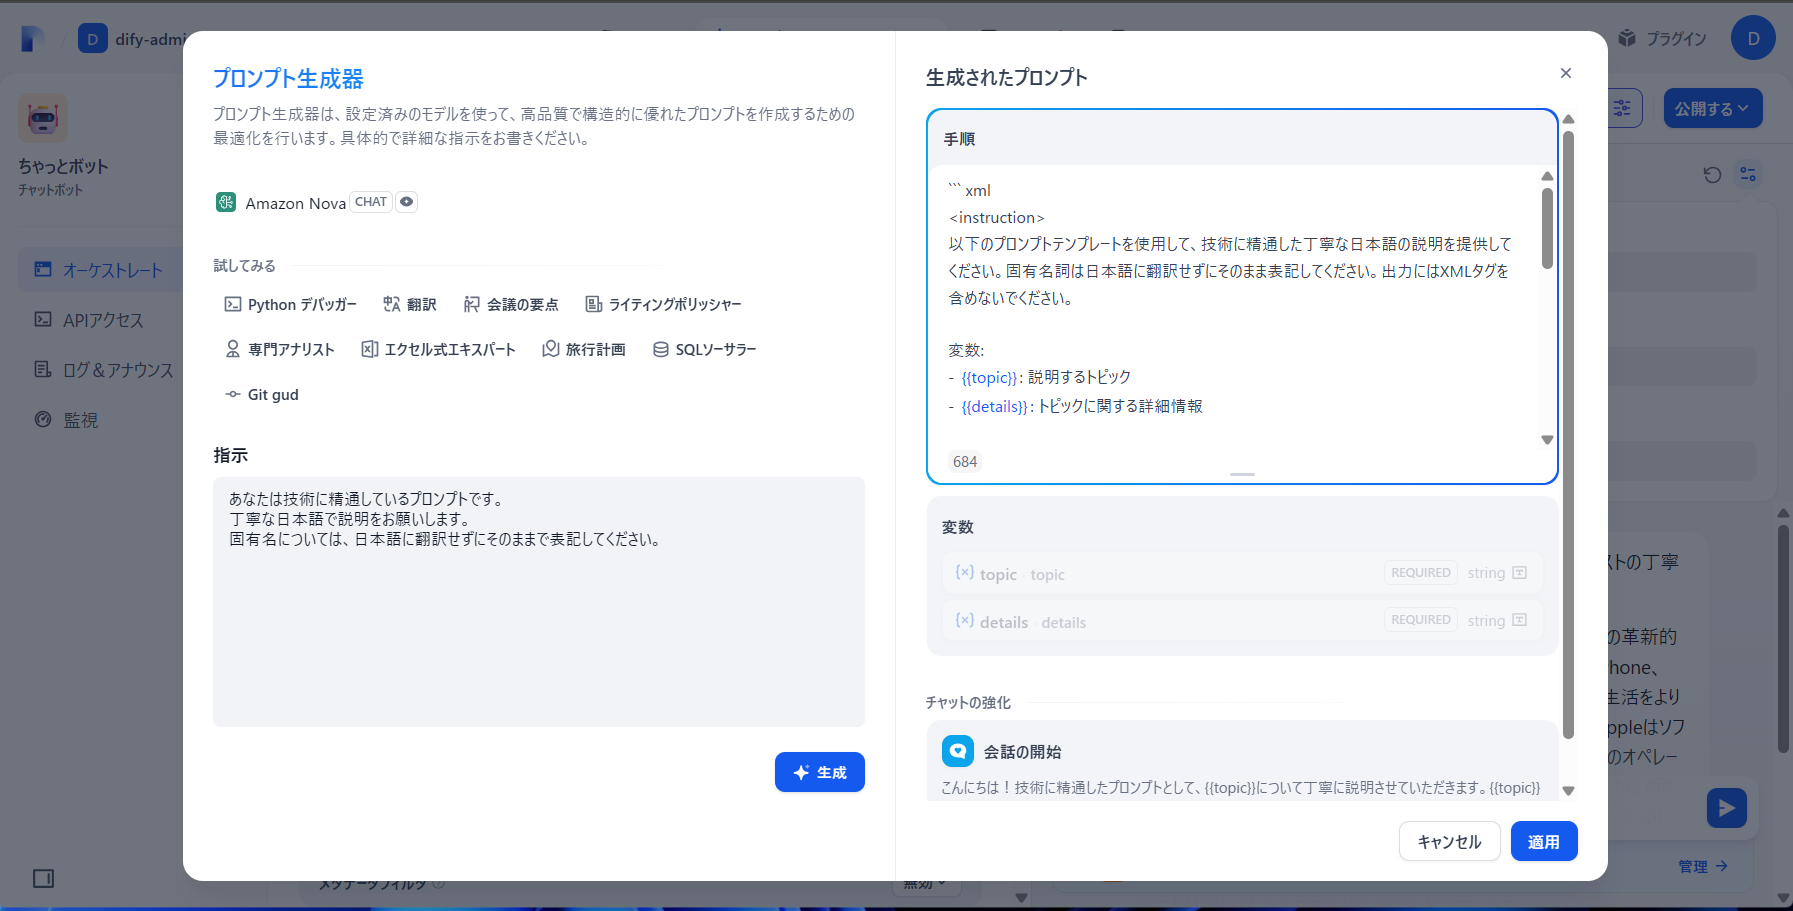The width and height of the screenshot is (1793, 911).
Task: Click the model settings sliders icon by 公開する
Action: (x=1621, y=108)
